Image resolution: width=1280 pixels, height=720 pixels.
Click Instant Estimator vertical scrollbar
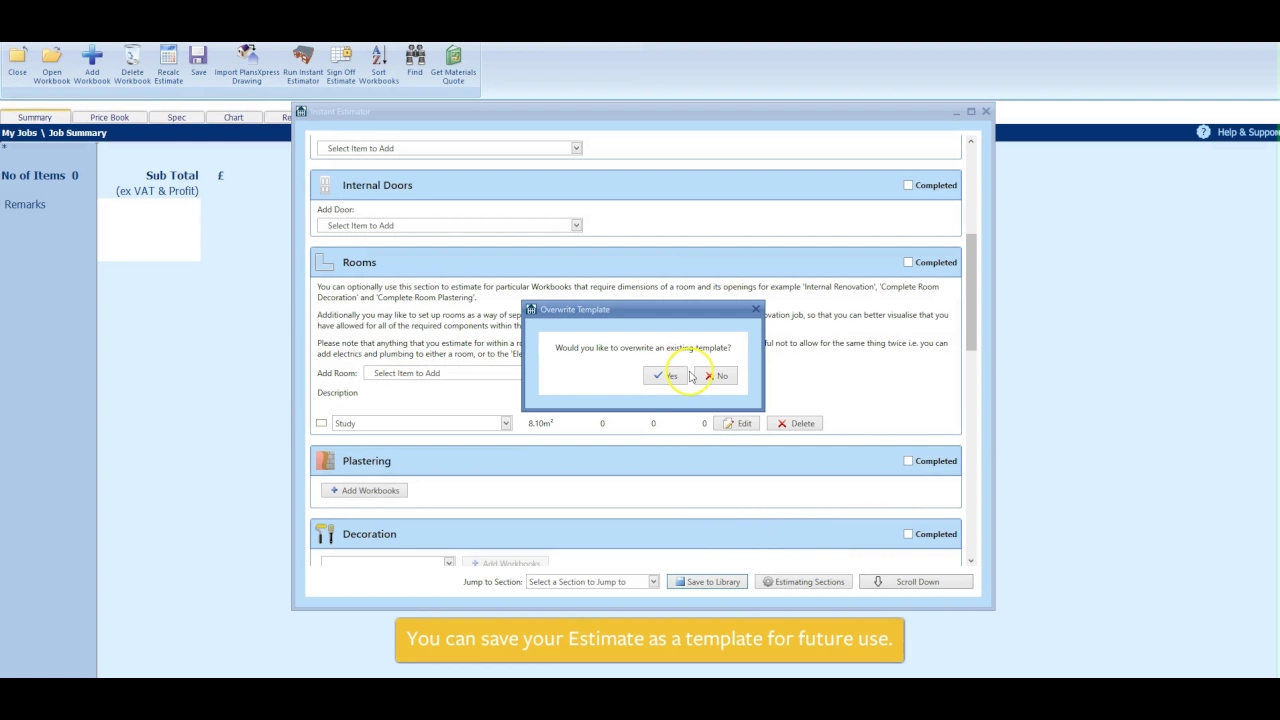pyautogui.click(x=970, y=293)
